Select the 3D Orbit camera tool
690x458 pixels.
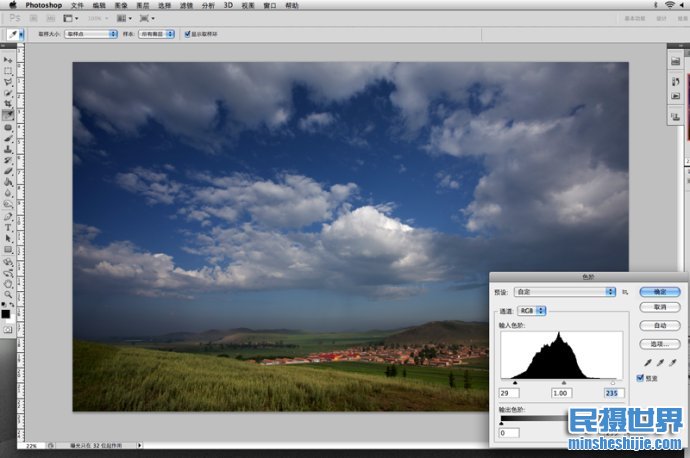(8, 273)
